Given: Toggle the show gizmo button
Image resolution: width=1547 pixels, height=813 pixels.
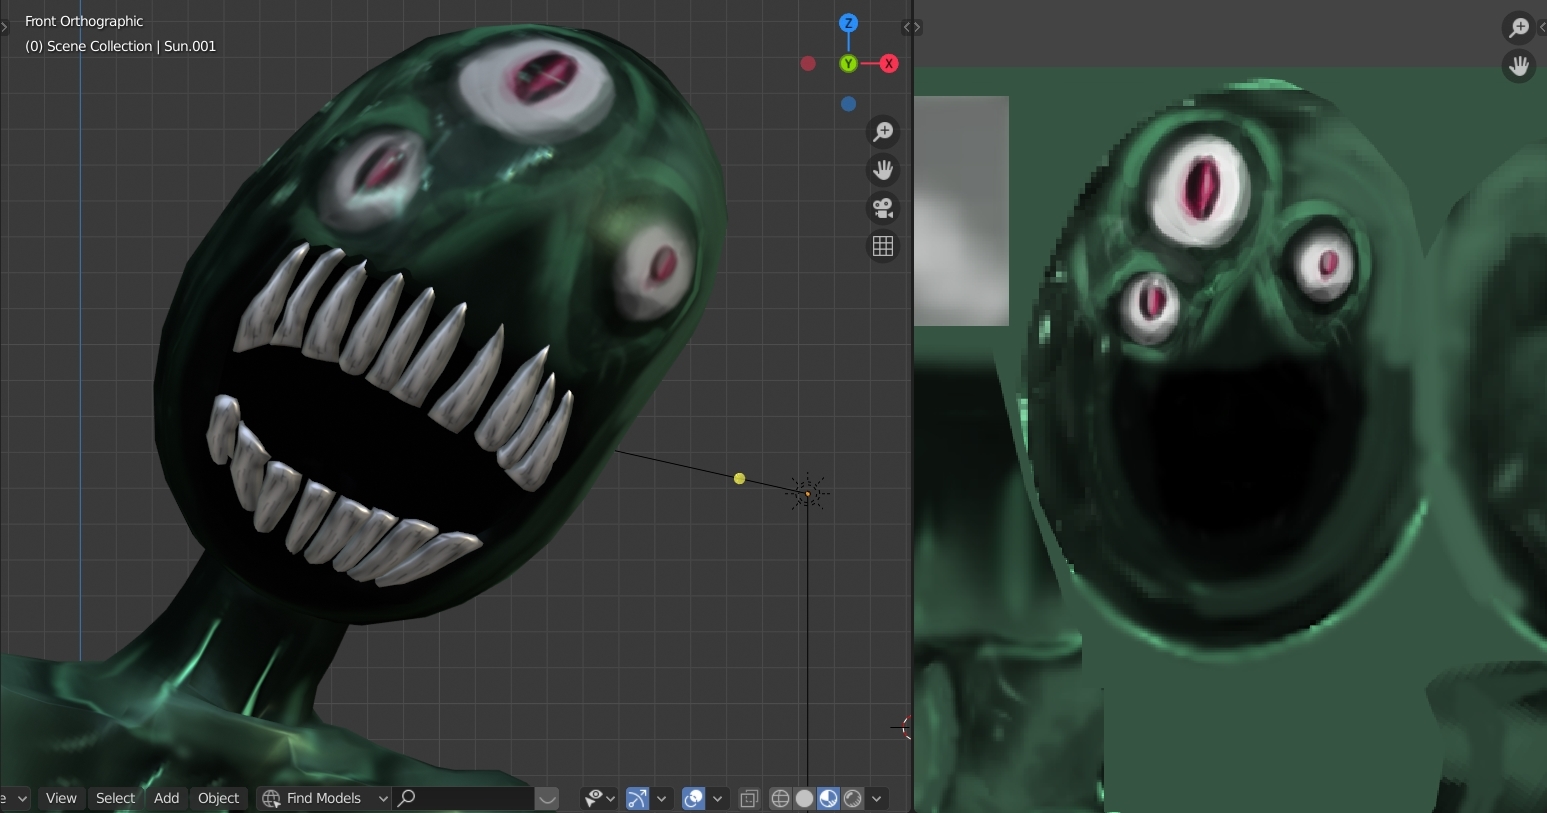Looking at the screenshot, I should point(637,798).
